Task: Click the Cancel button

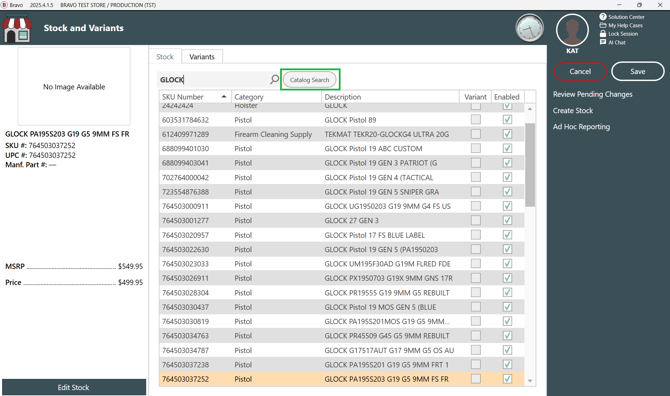Action: tap(580, 71)
